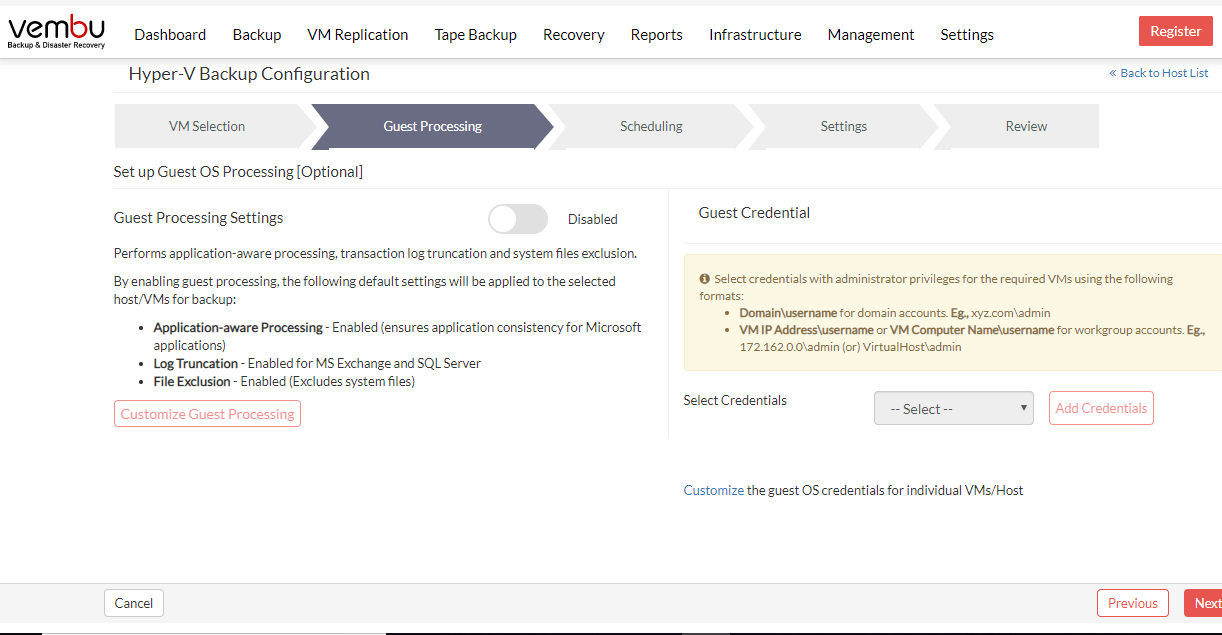Screen dimensions: 1222x635
Task: Click the Select Credentials label
Action: 735,400
